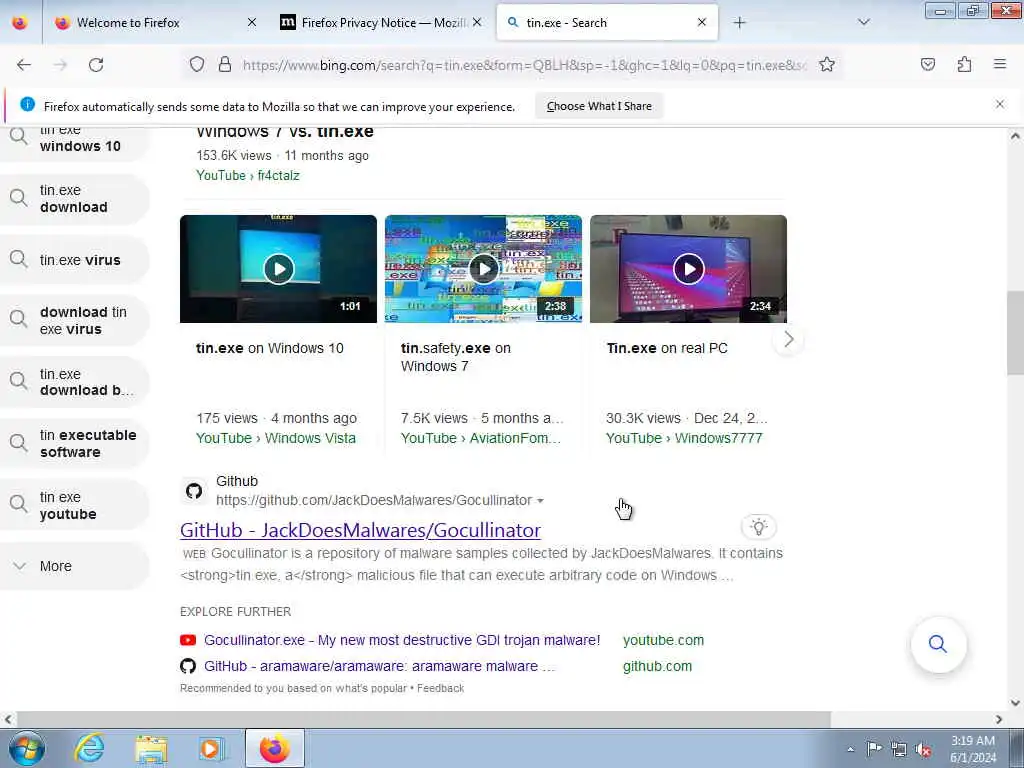The height and width of the screenshot is (768, 1024).
Task: Open Gocullinator.exe GDI trojan YouTube link
Action: pos(402,640)
